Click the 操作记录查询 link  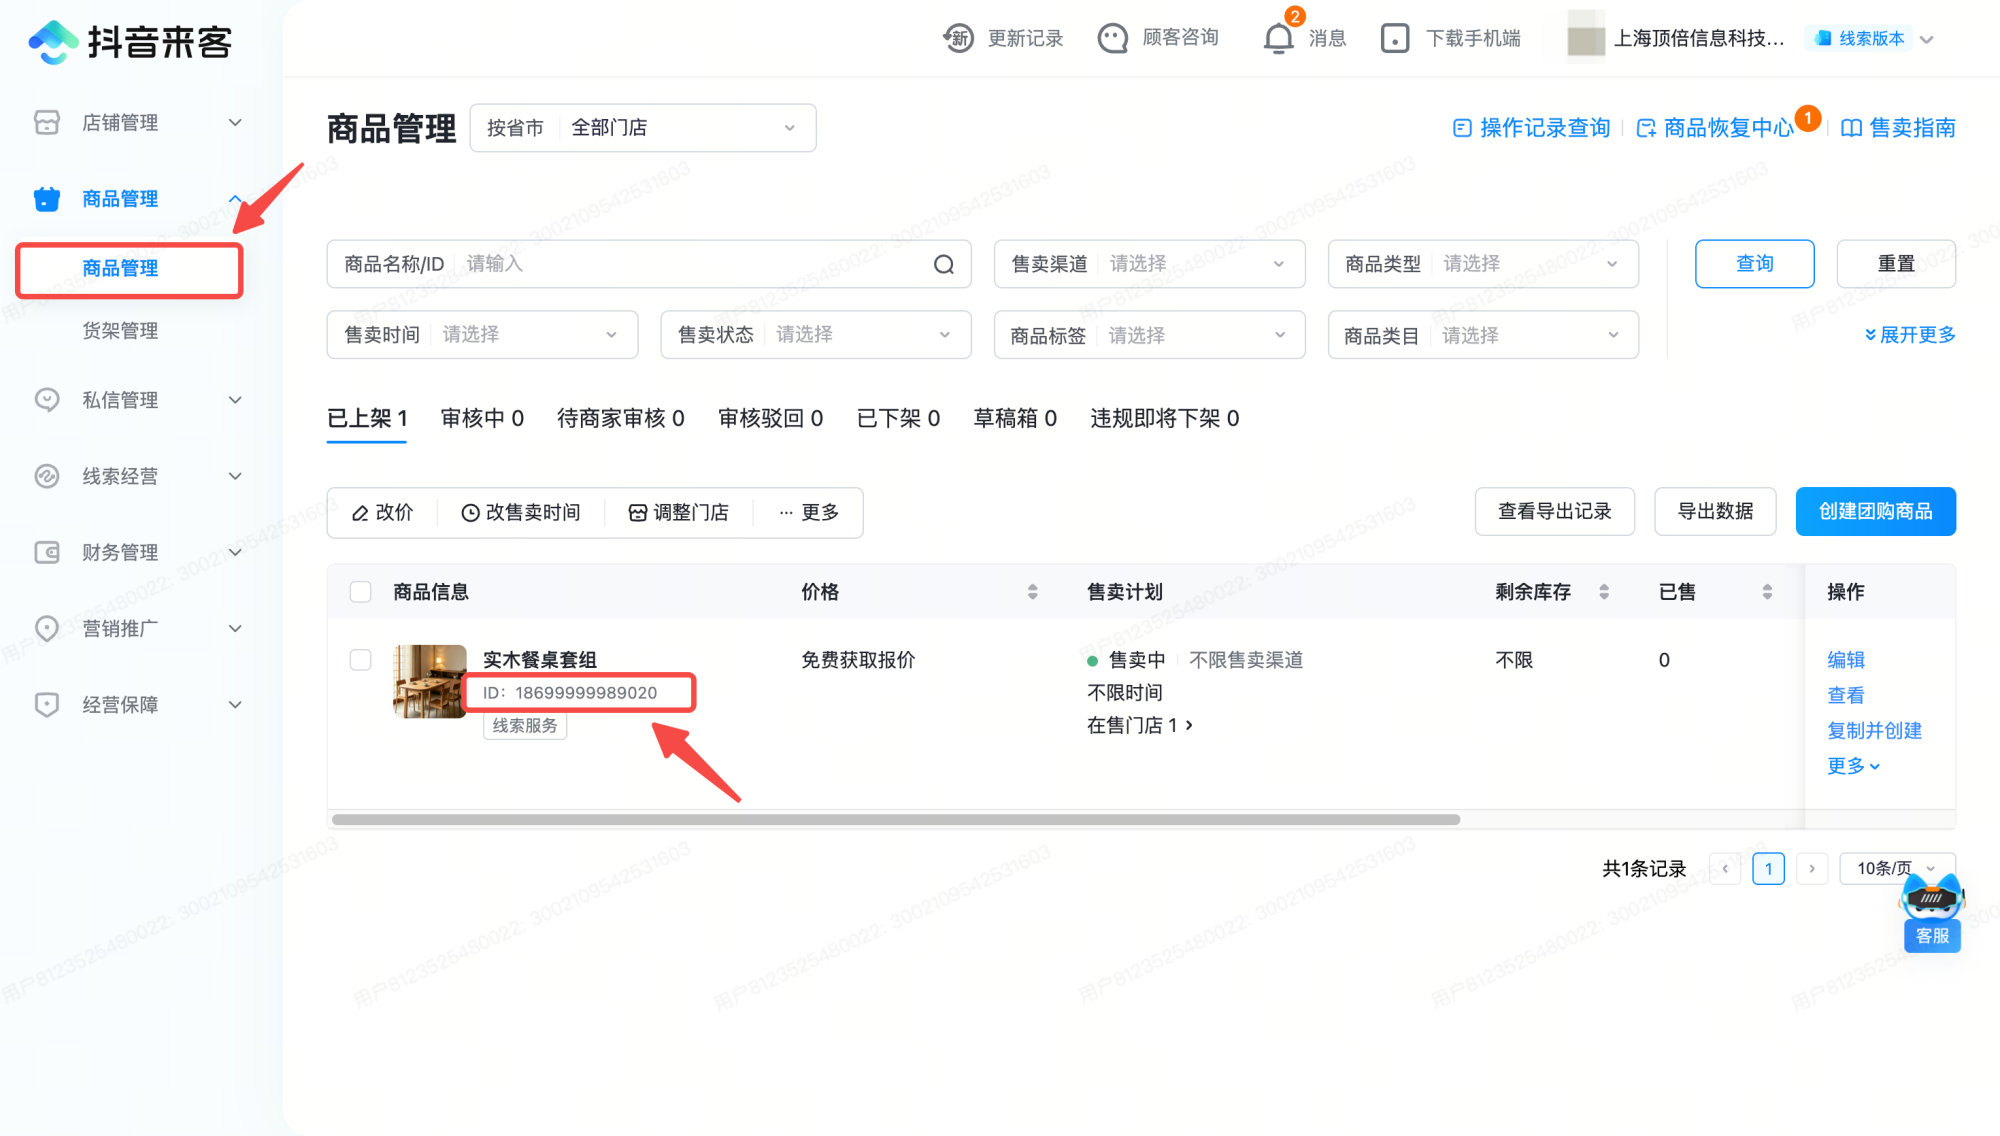click(x=1531, y=128)
